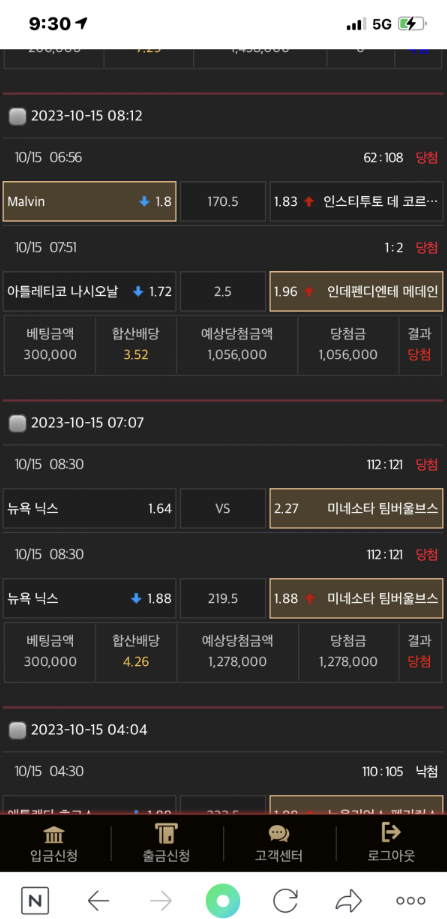The width and height of the screenshot is (447, 919).
Task: Tap the Naver N home icon
Action: point(35,900)
